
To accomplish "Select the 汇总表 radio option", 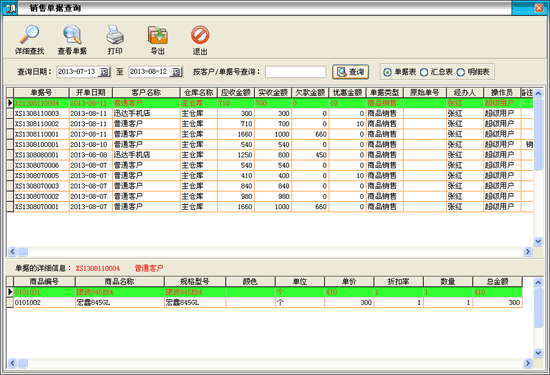I will point(424,72).
